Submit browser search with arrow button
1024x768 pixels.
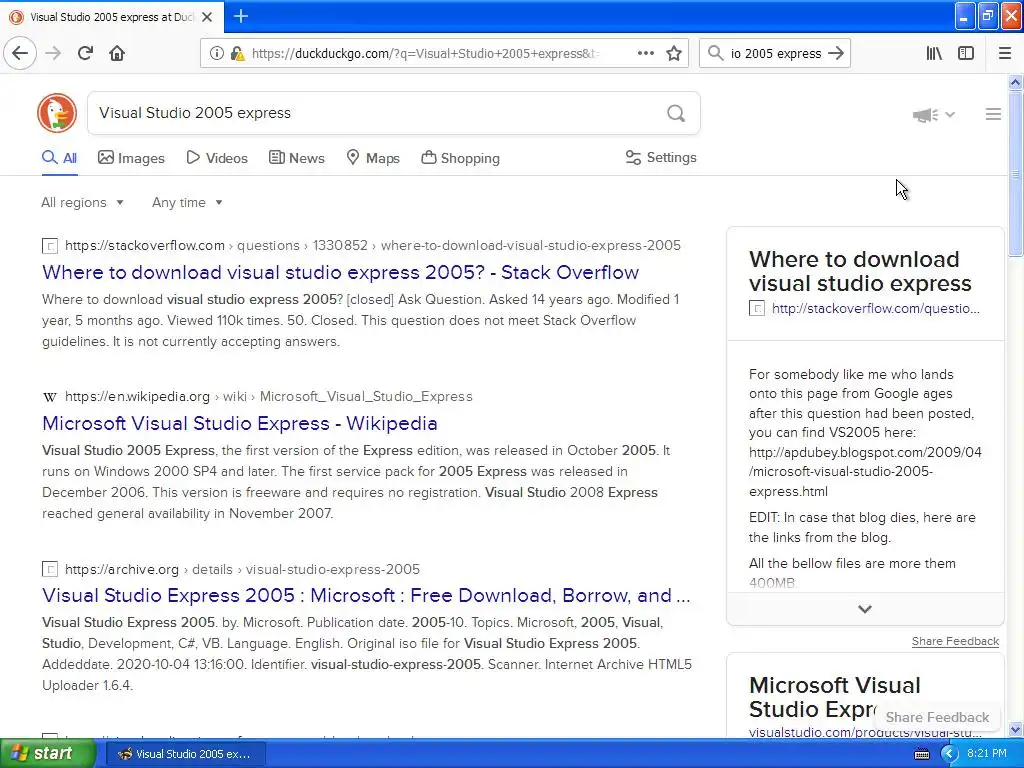[x=836, y=54]
